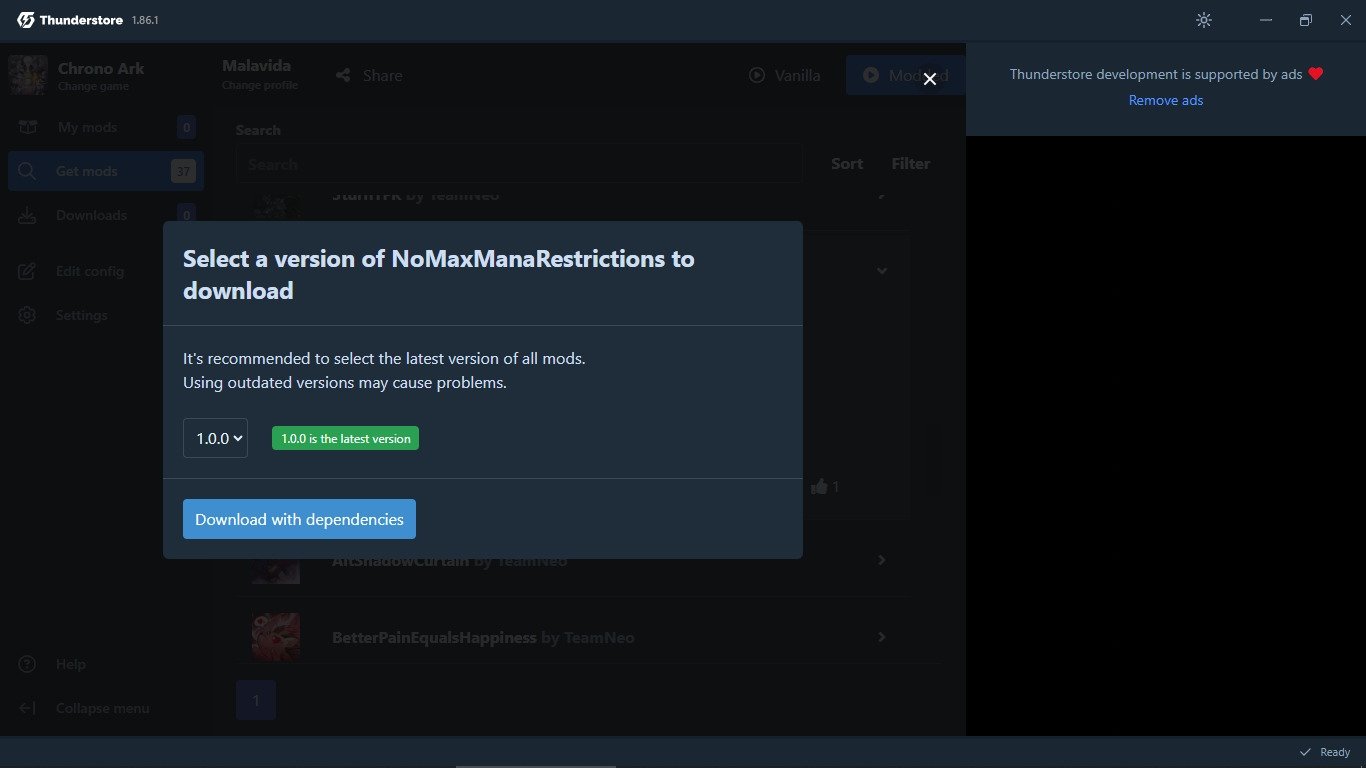1366x768 pixels.
Task: Toggle the light/dark theme sun icon
Action: coord(1204,20)
